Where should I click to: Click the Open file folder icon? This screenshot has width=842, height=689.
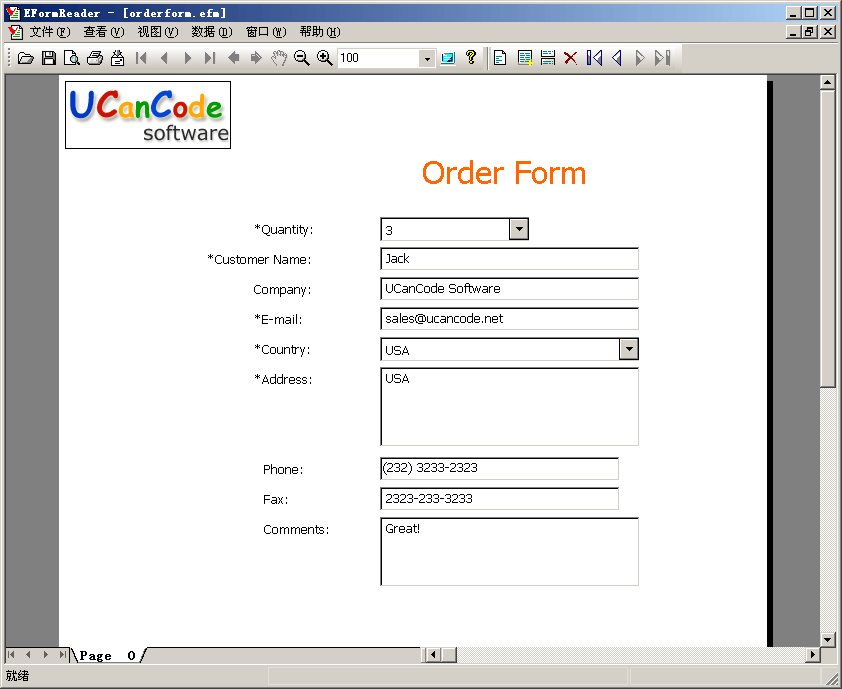(x=26, y=58)
